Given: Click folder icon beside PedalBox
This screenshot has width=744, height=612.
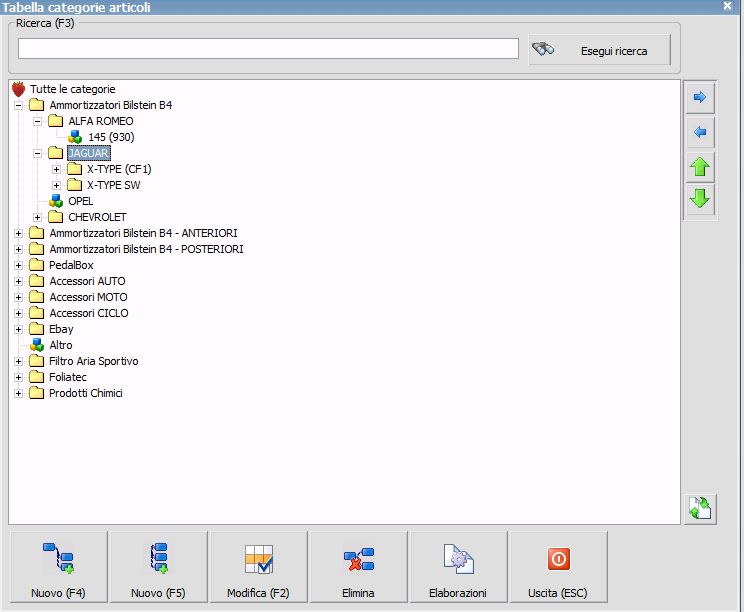Looking at the screenshot, I should (37, 265).
